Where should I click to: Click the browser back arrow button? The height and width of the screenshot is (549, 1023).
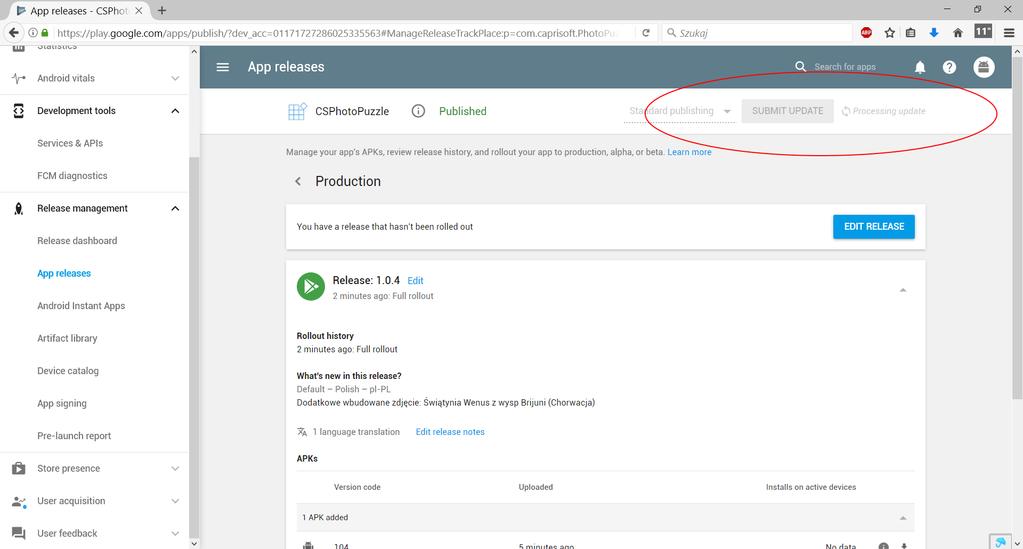coord(14,33)
